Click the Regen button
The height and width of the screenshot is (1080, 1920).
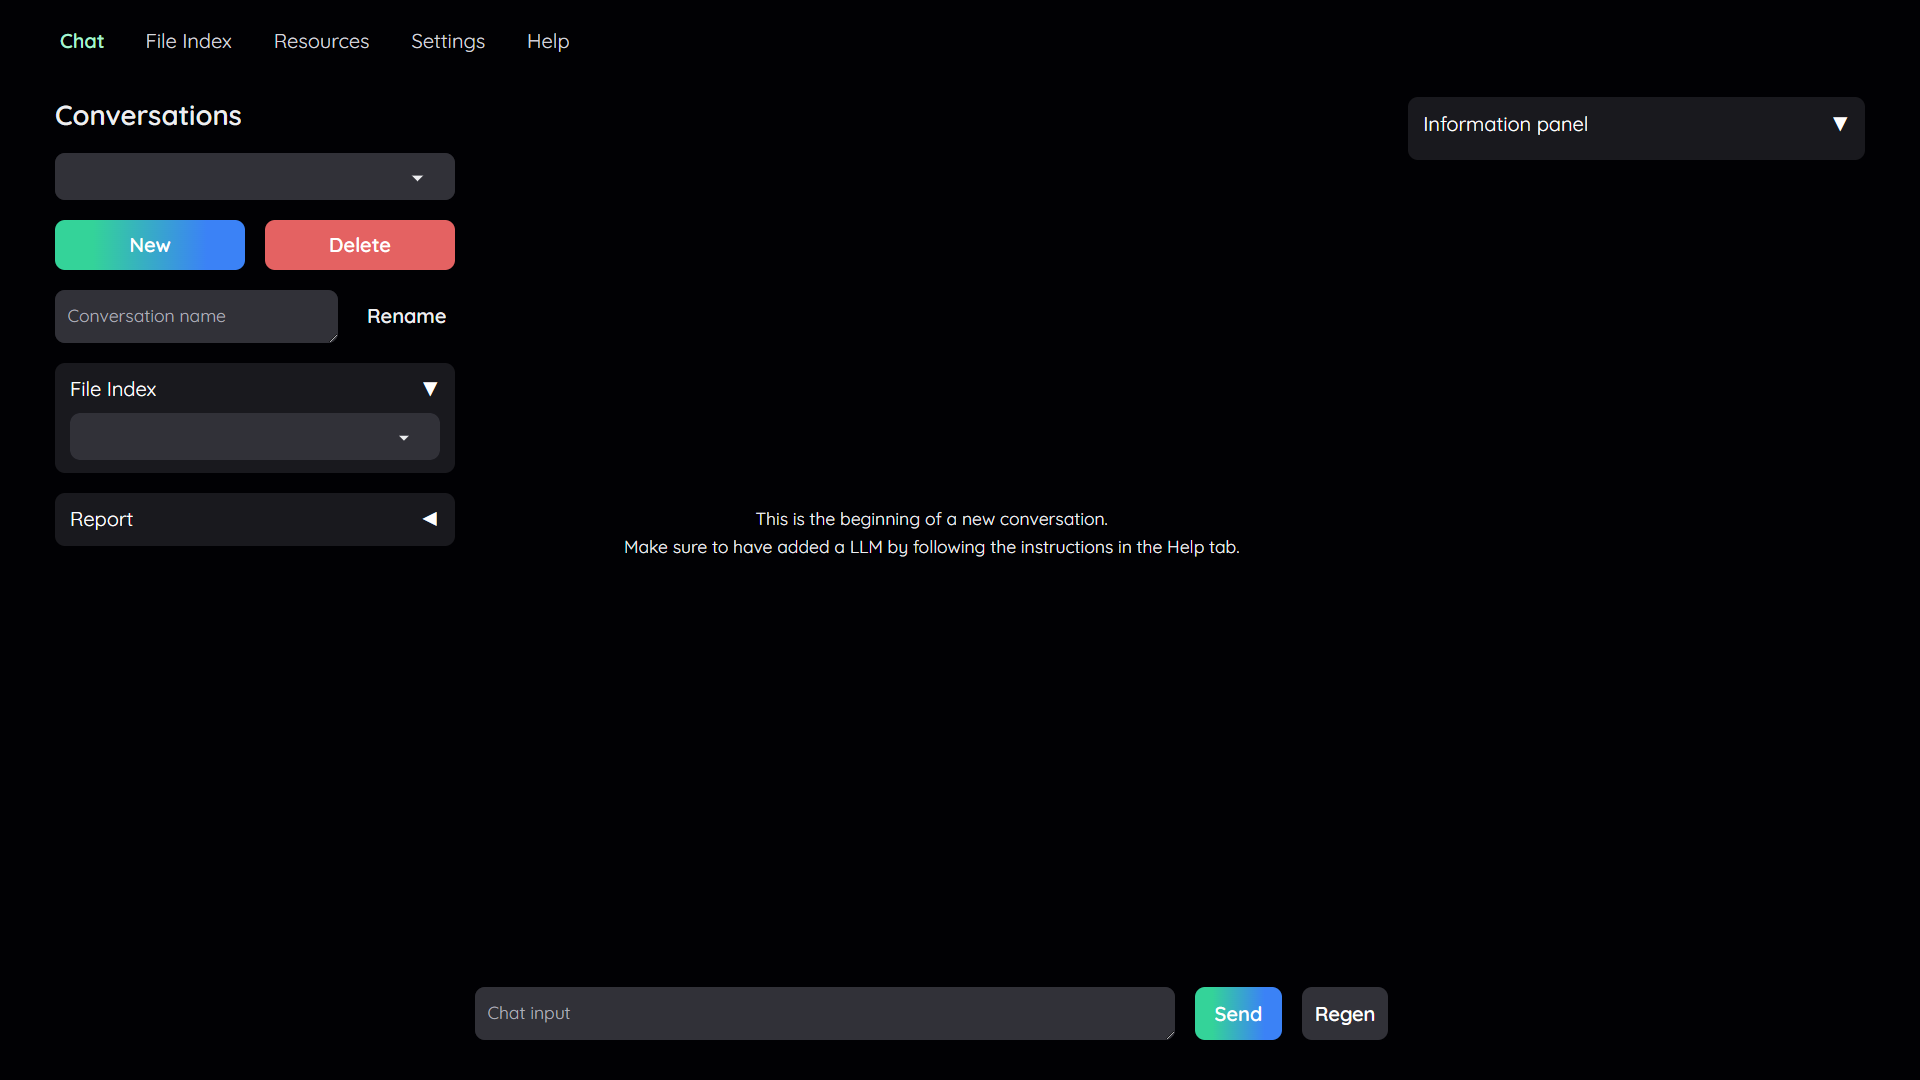tap(1344, 1013)
